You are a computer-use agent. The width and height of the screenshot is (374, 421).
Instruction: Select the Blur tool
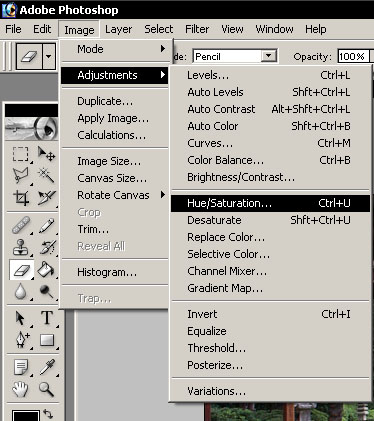click(21, 291)
